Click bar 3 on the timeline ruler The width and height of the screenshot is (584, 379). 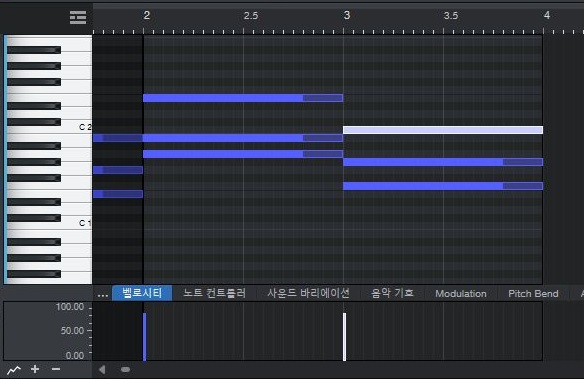(x=347, y=15)
